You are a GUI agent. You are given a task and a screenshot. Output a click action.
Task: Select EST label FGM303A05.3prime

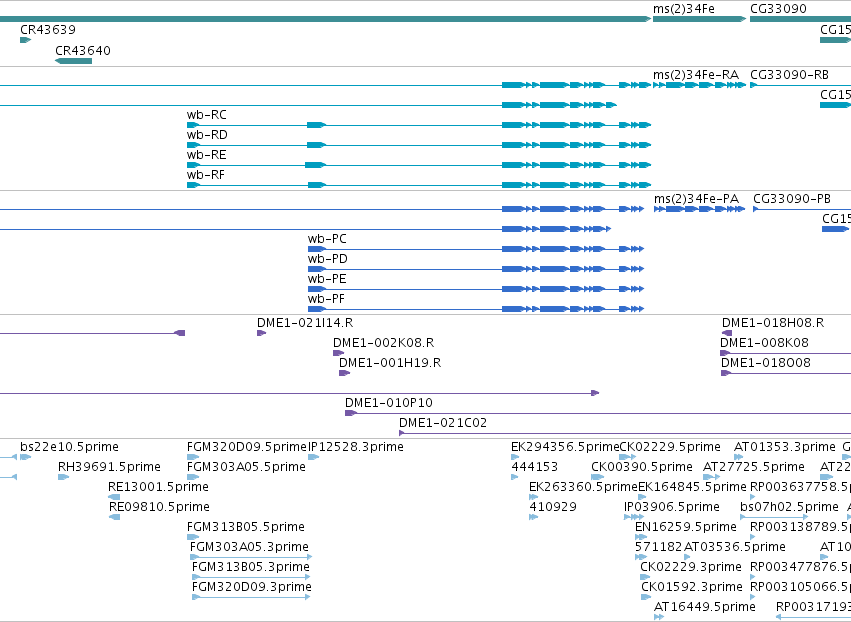coord(249,547)
